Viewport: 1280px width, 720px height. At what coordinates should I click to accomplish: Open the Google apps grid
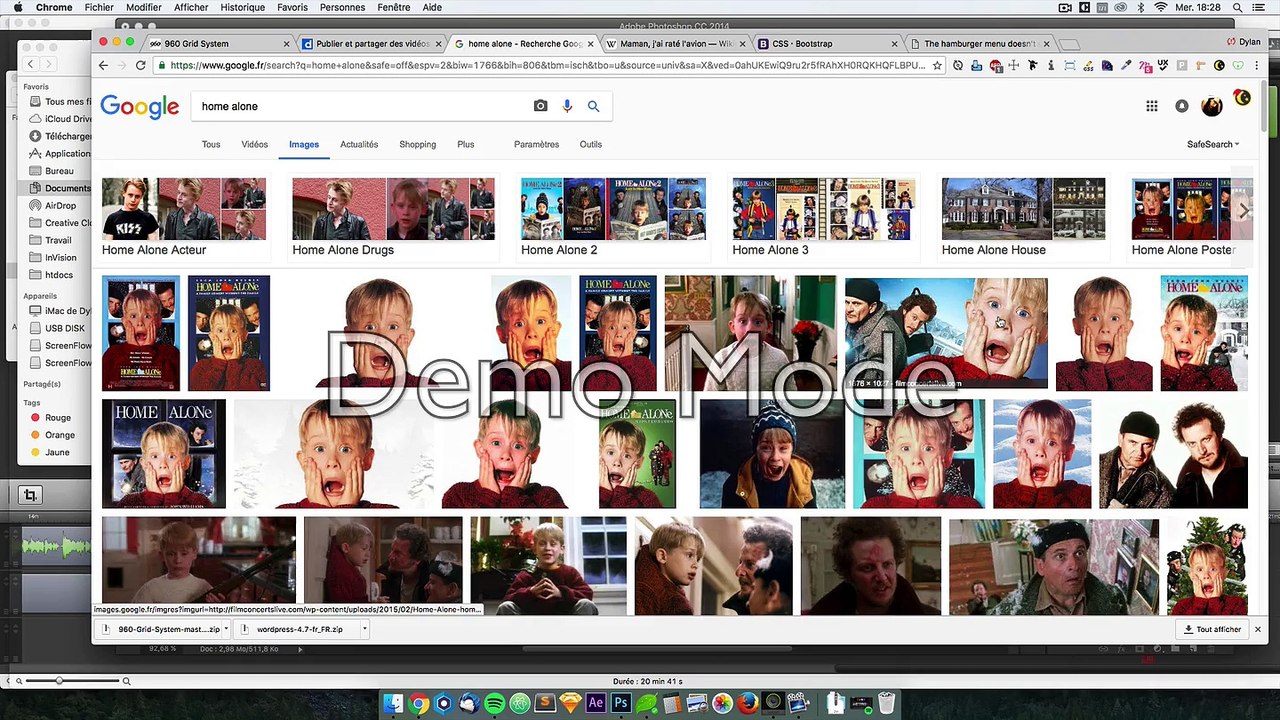pyautogui.click(x=1152, y=106)
